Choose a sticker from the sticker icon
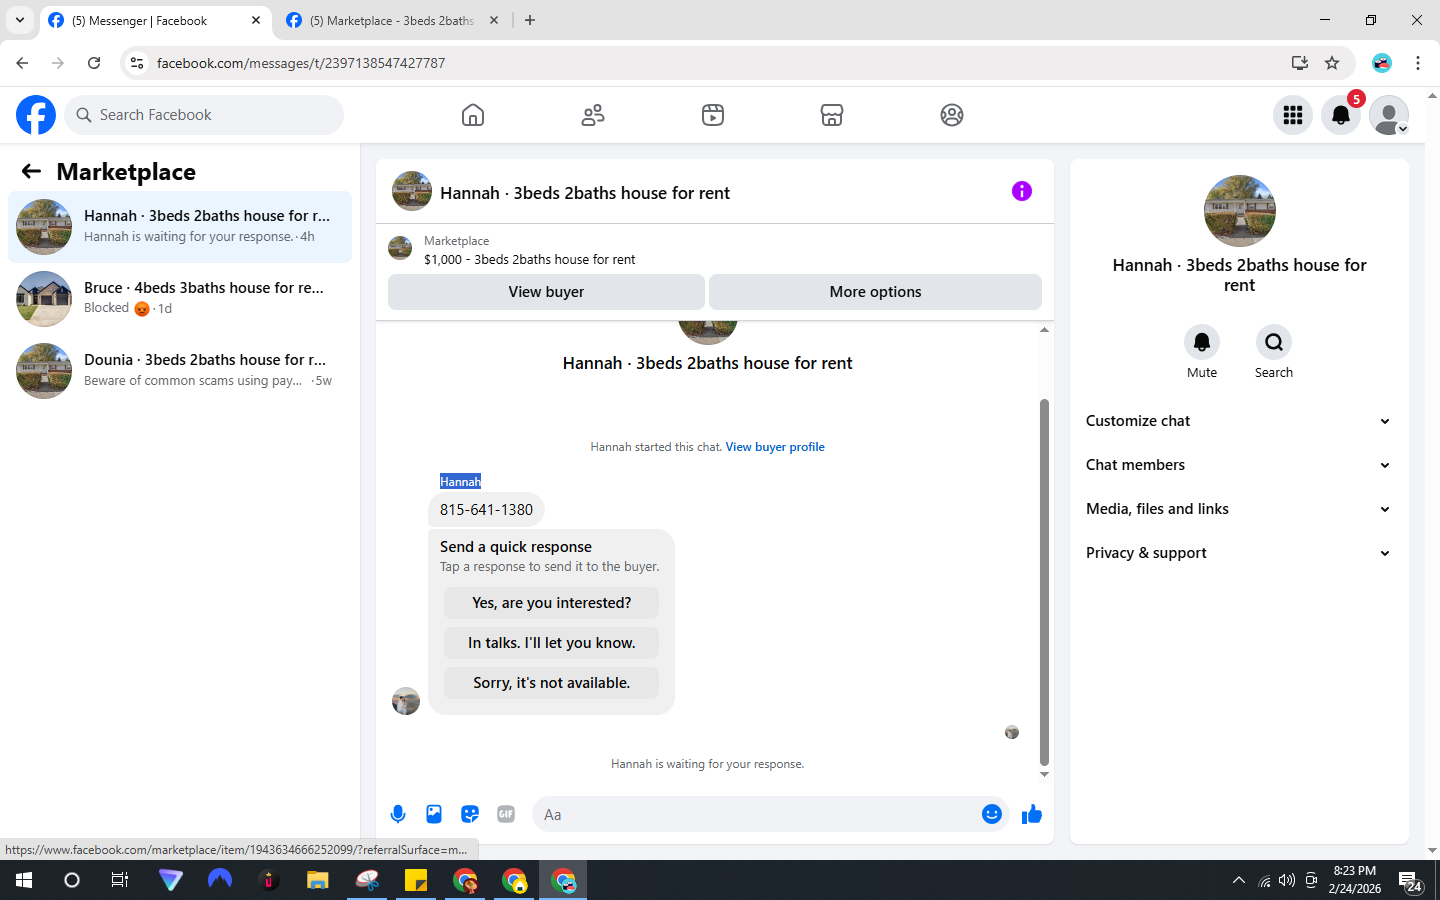 pyautogui.click(x=470, y=814)
